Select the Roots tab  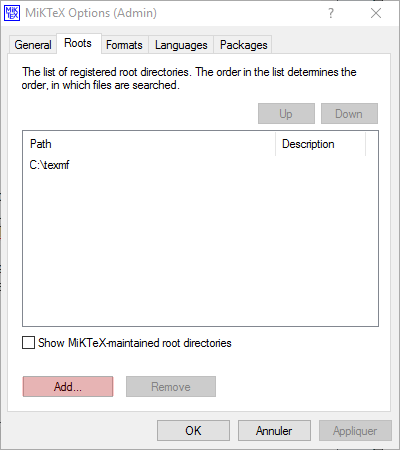coord(78,43)
